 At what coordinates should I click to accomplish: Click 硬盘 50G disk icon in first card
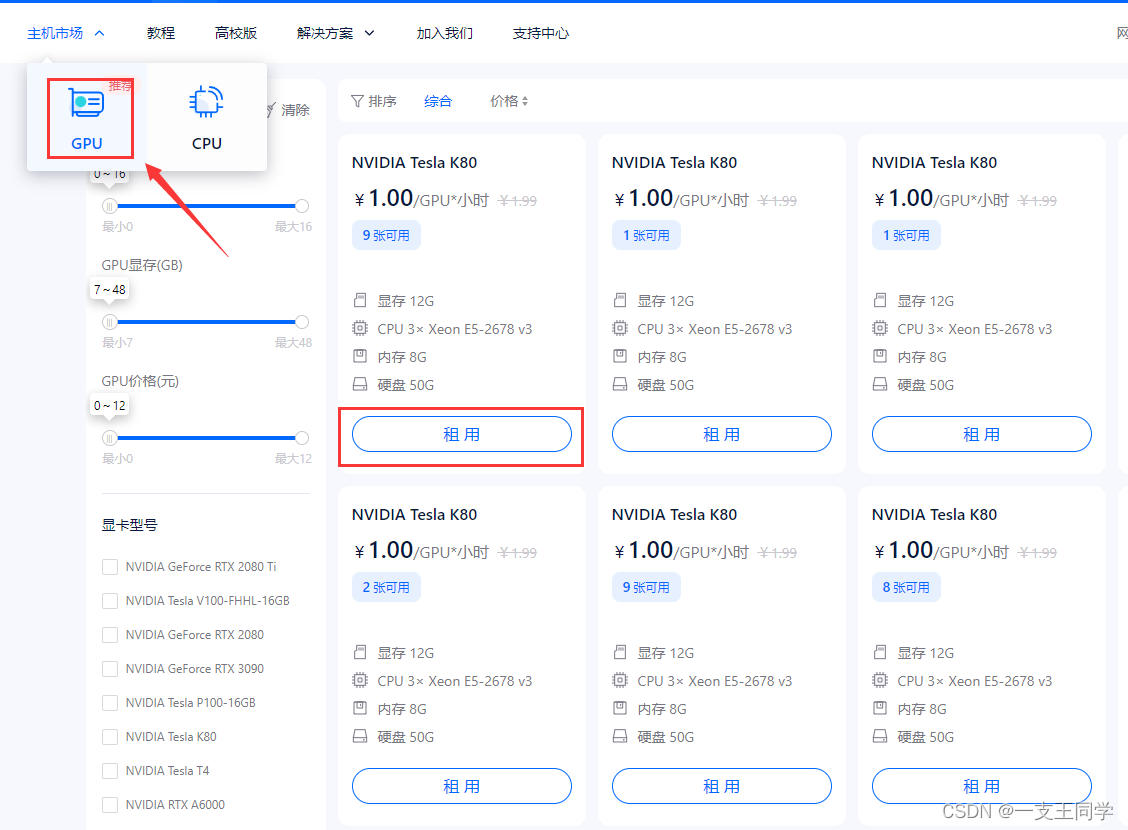(x=360, y=385)
